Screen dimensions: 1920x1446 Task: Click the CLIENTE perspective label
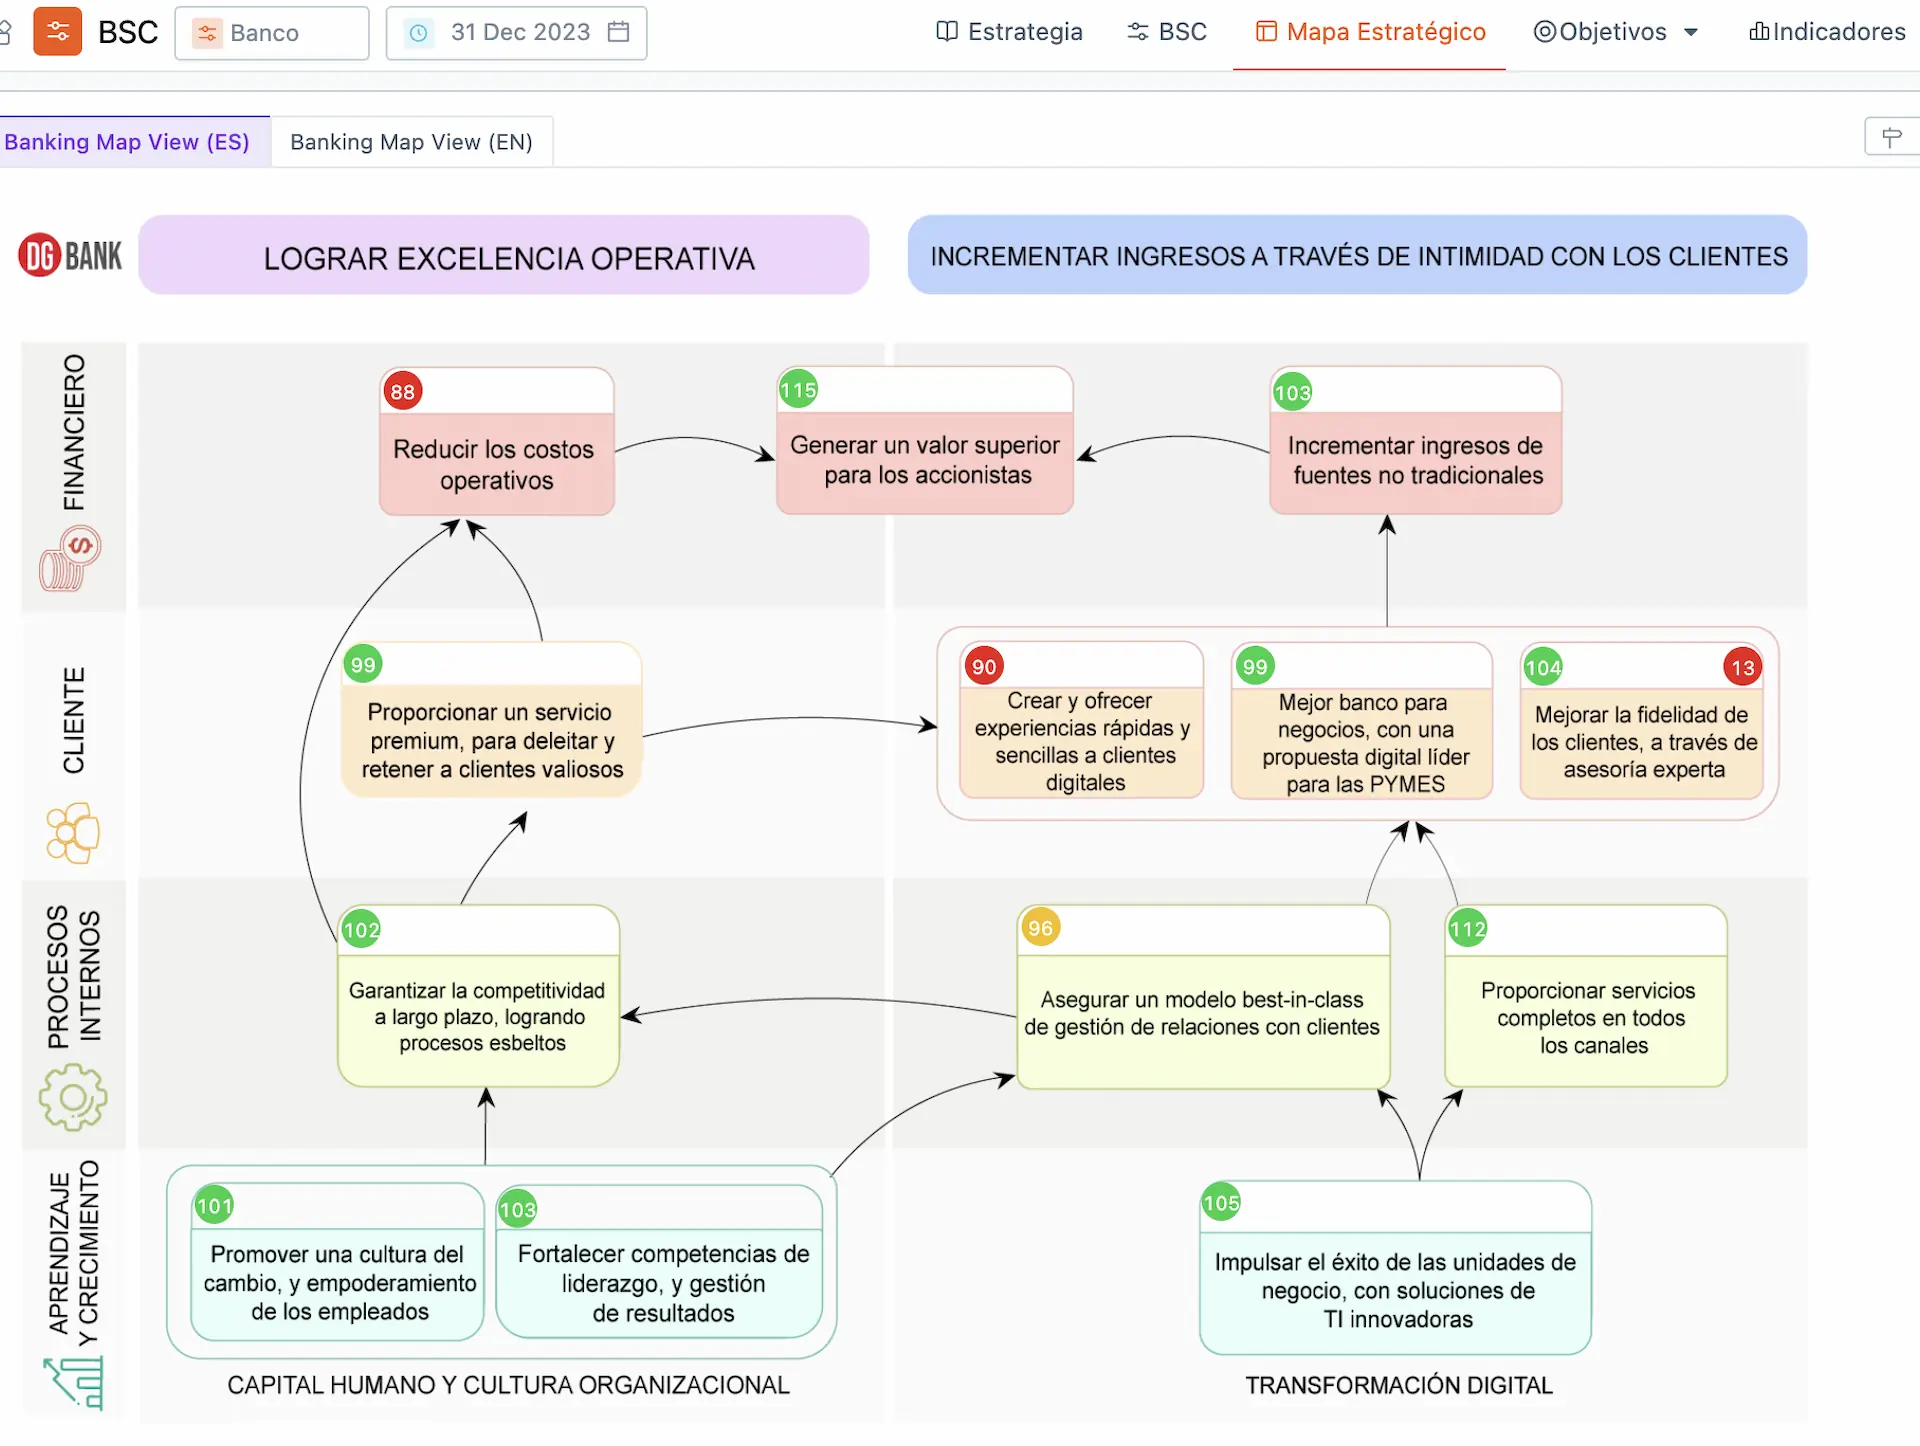tap(74, 720)
